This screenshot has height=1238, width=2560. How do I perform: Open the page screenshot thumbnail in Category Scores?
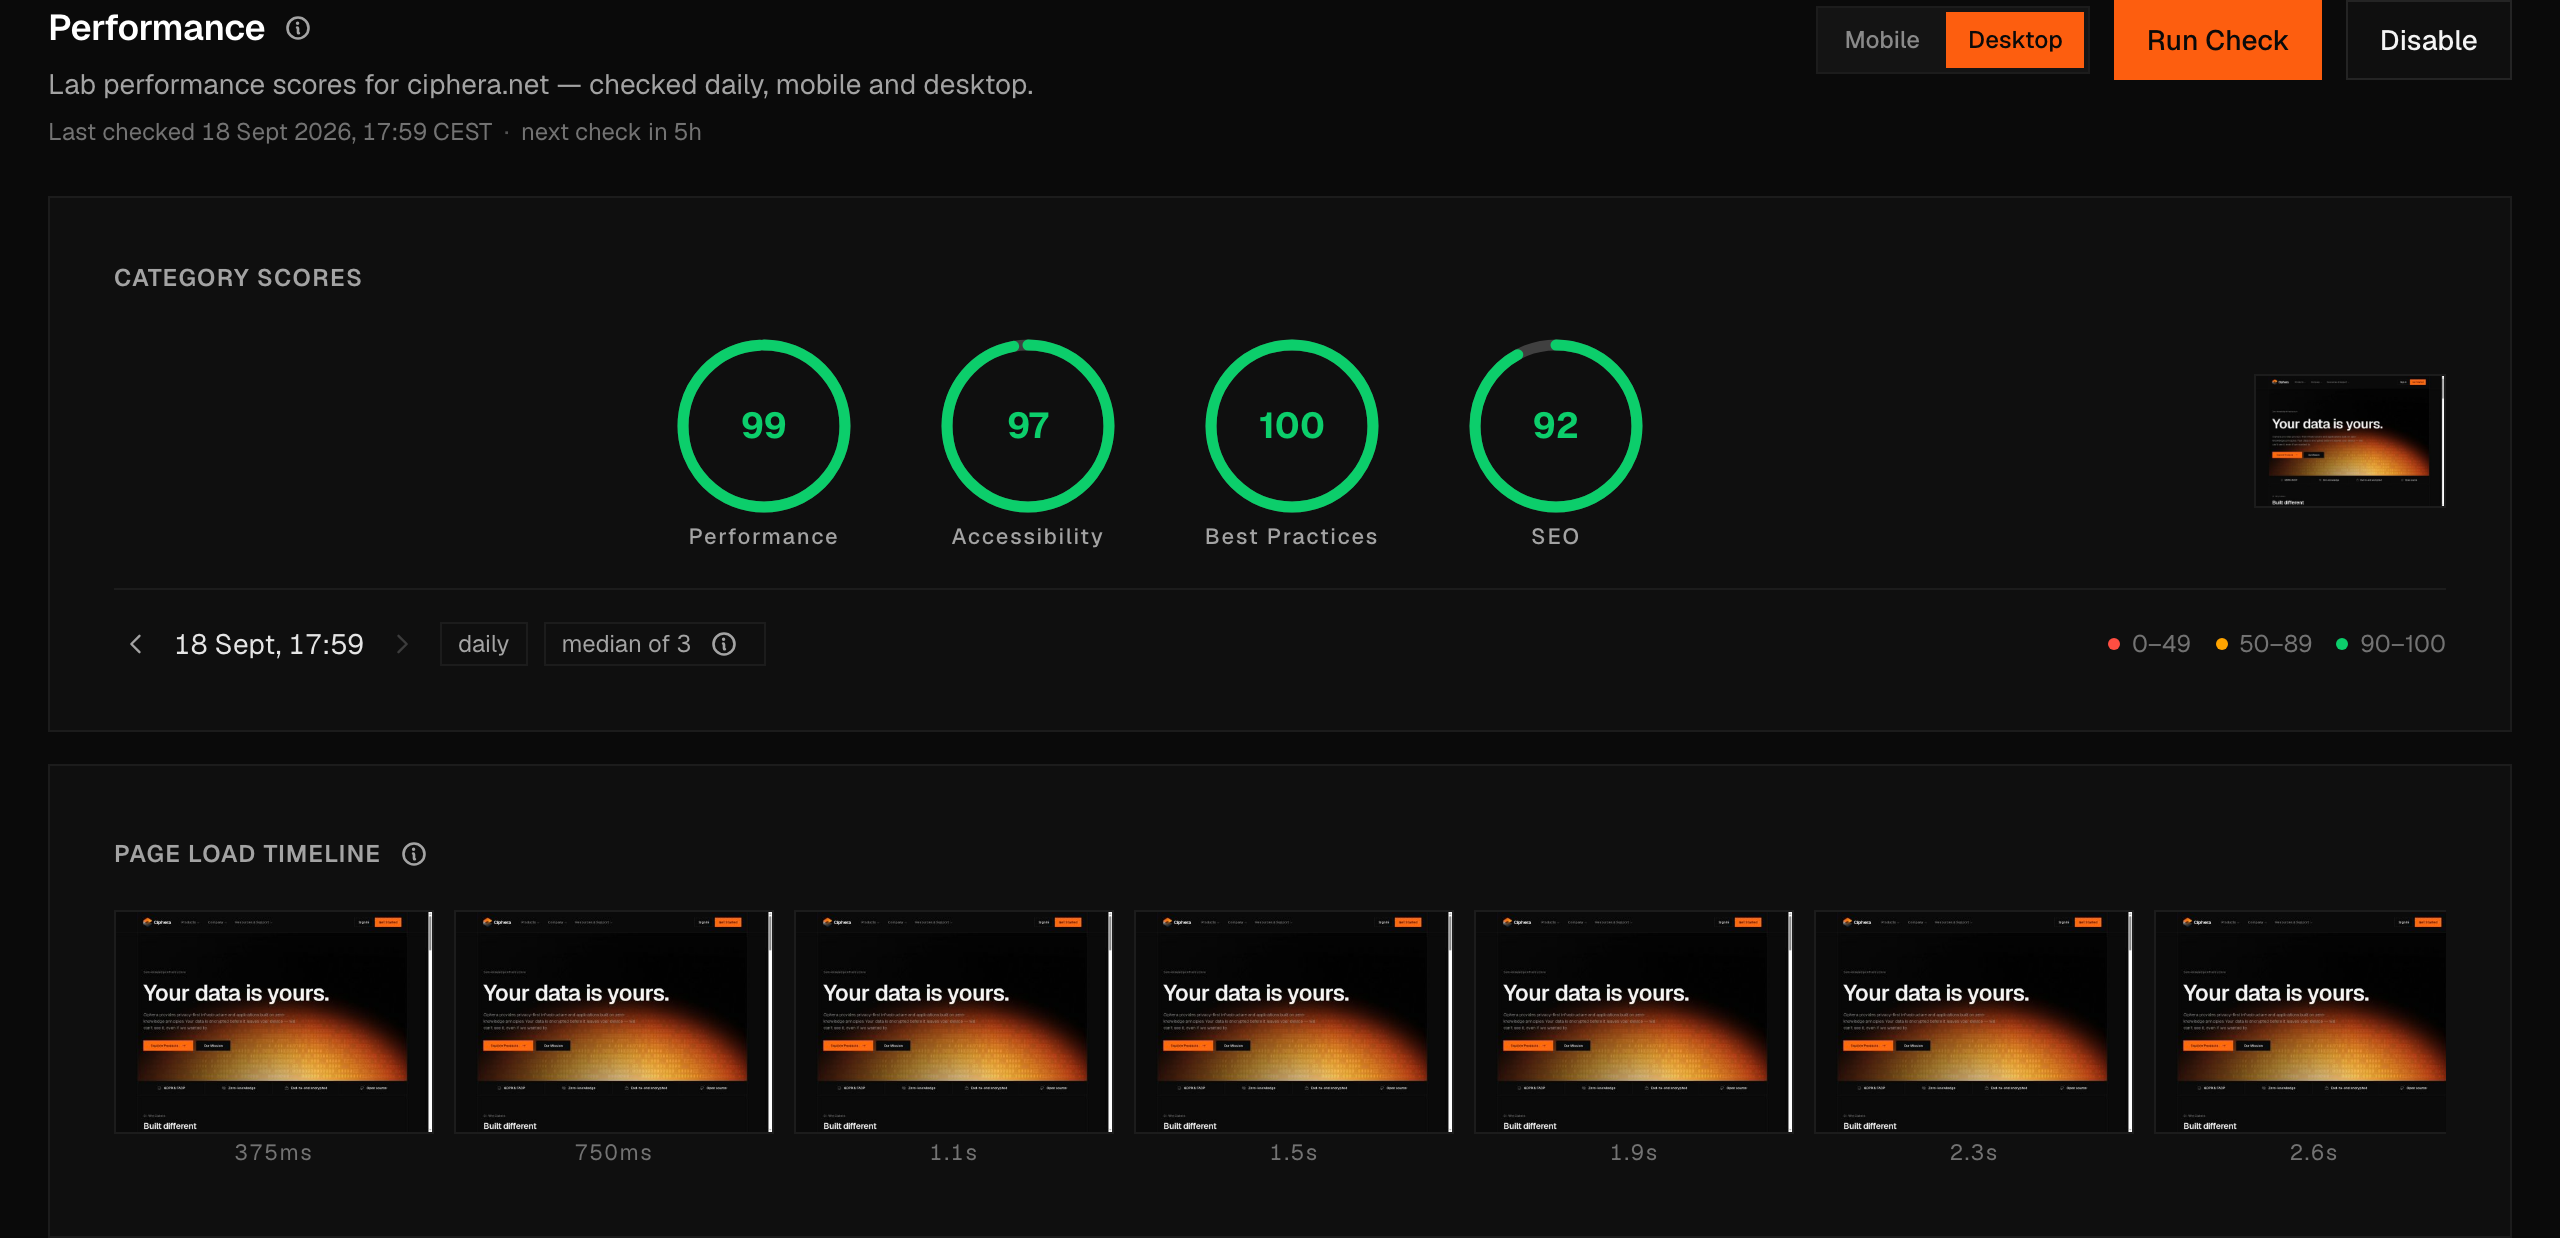2349,441
